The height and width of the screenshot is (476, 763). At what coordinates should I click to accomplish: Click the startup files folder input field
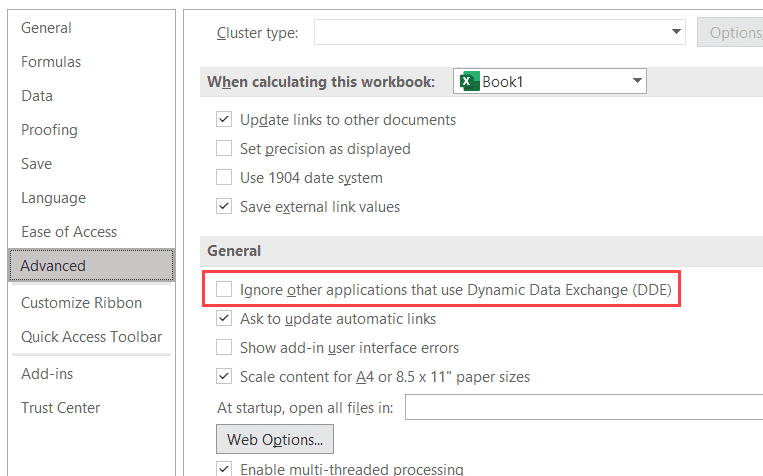tap(583, 407)
